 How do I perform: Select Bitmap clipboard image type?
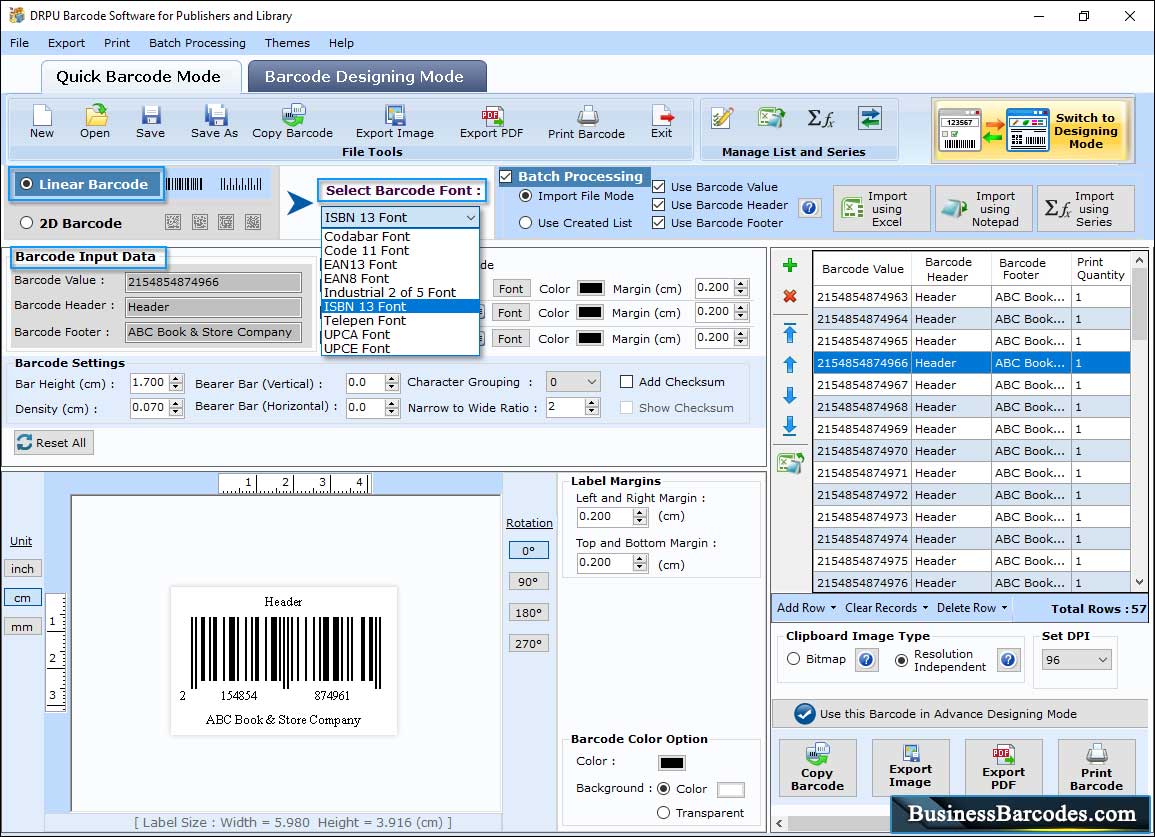click(x=793, y=659)
